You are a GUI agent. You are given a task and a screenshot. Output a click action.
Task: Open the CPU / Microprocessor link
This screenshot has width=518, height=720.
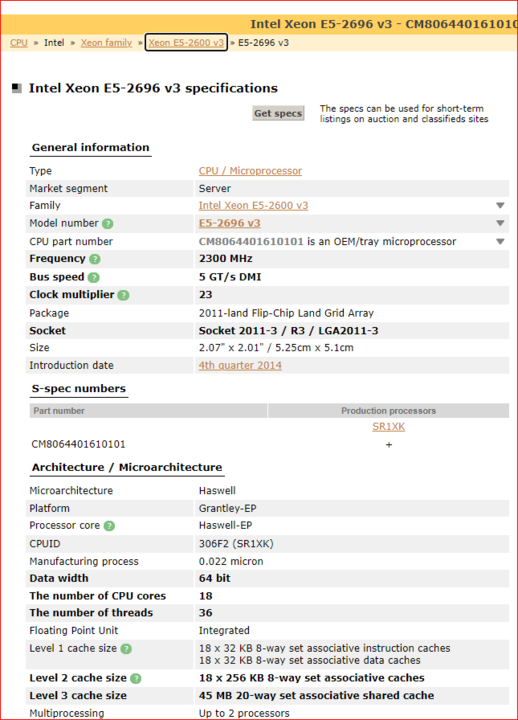point(250,171)
